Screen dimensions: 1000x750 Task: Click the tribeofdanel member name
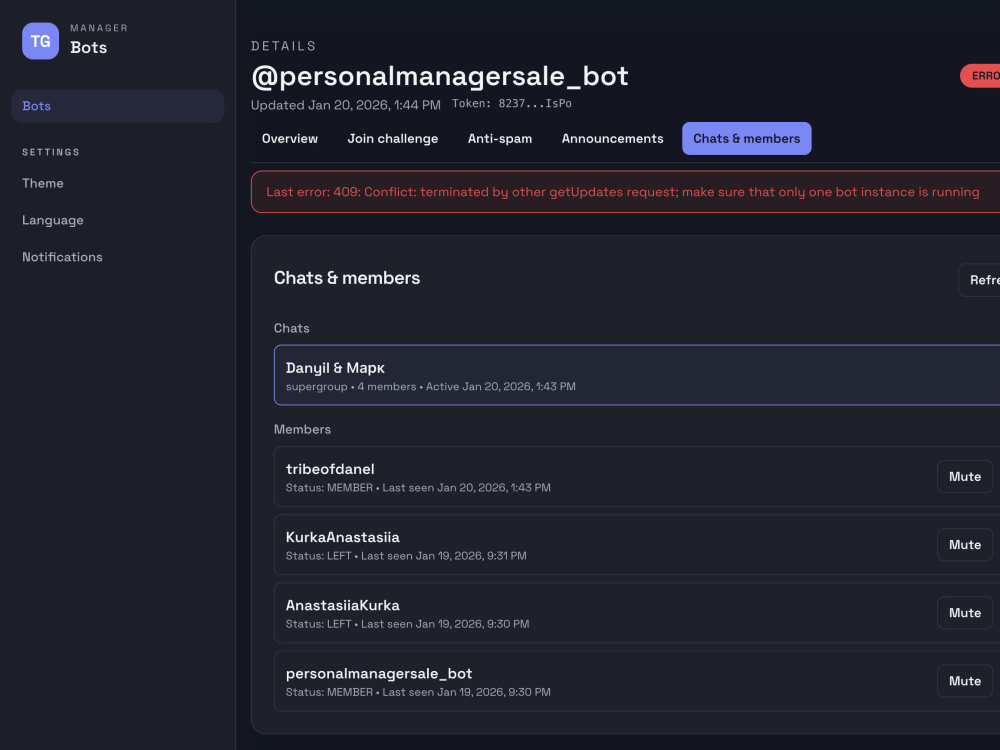pyautogui.click(x=330, y=469)
